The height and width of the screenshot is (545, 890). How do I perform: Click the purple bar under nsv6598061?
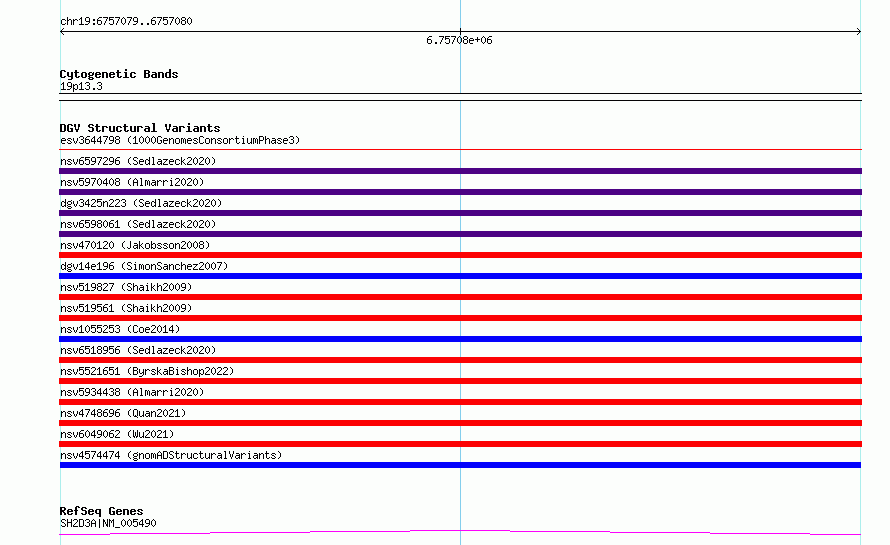pos(460,234)
